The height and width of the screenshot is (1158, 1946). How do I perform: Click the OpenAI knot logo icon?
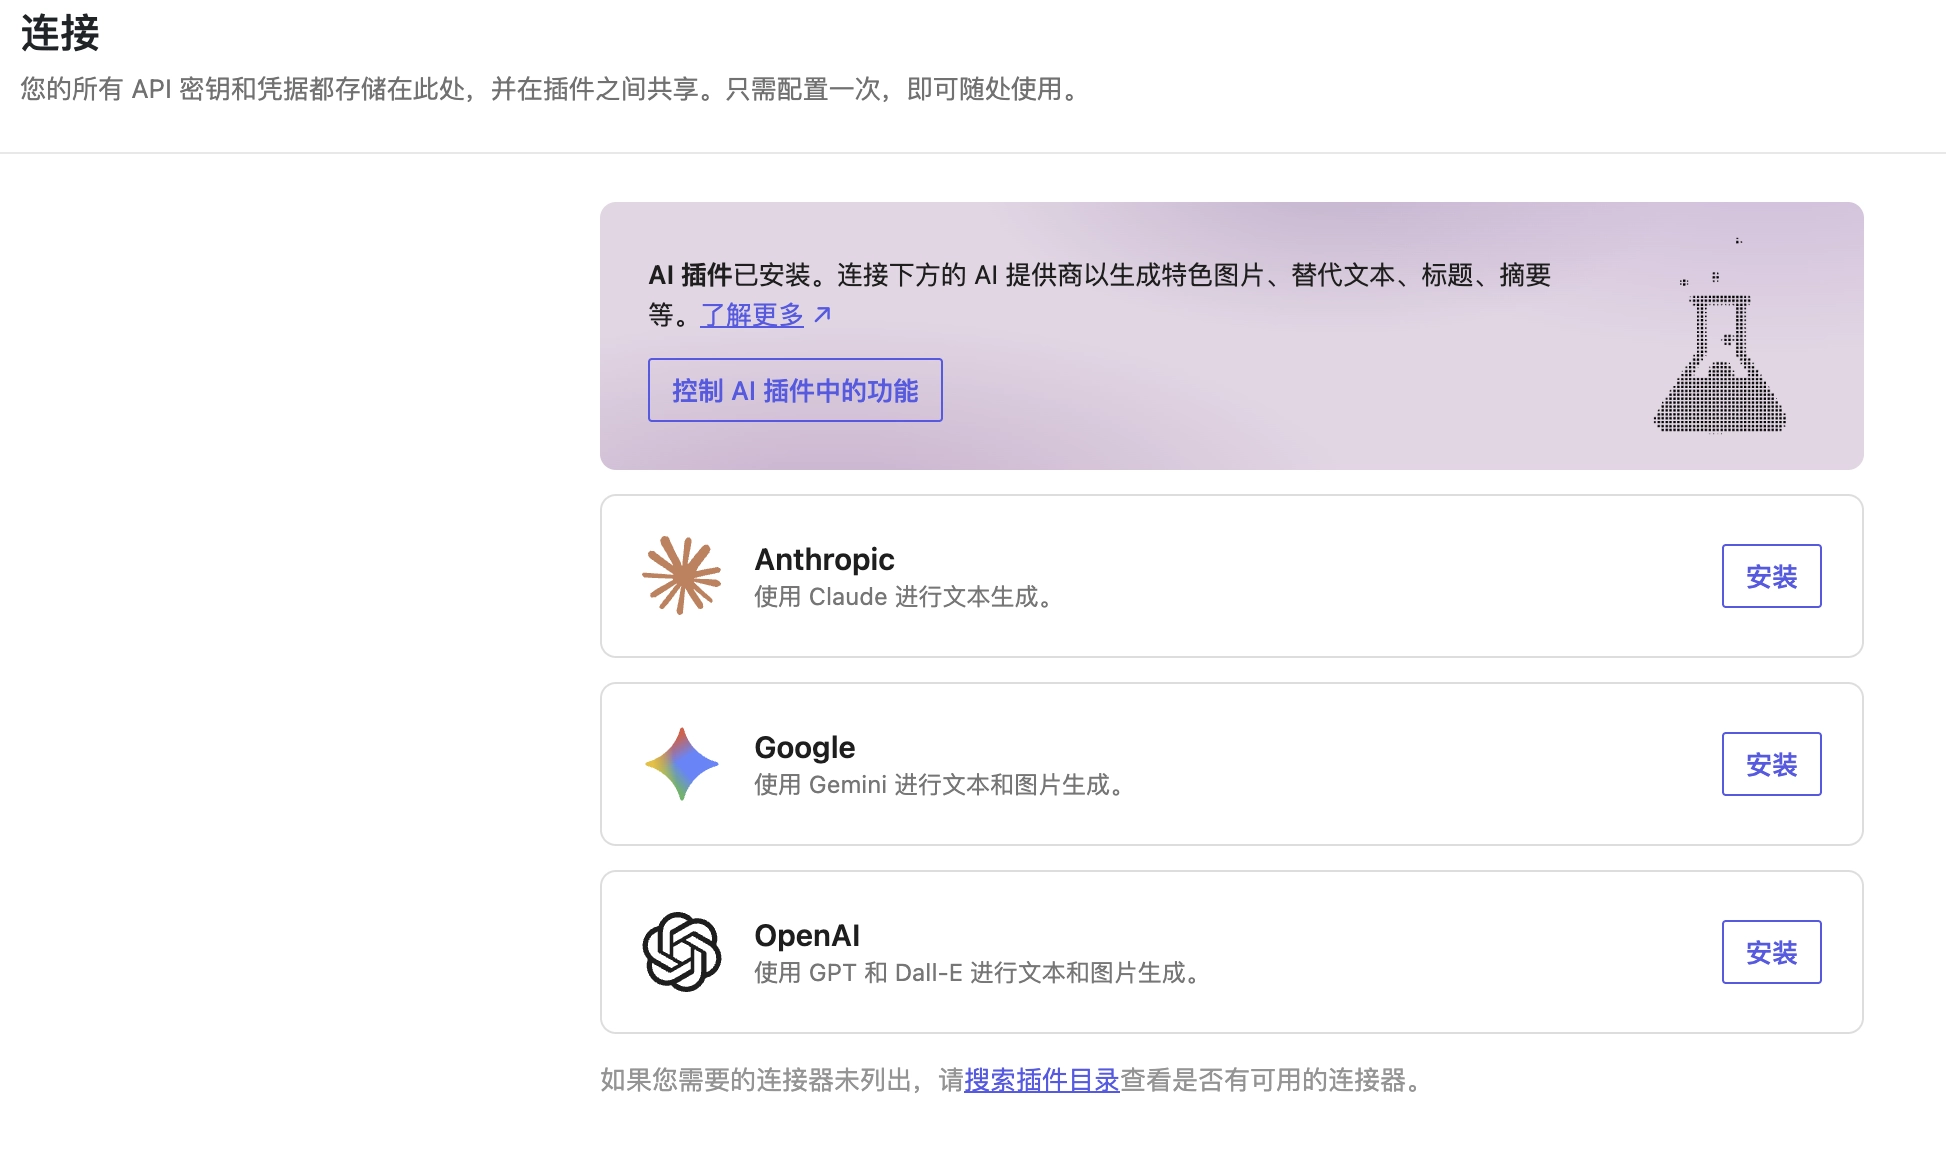tap(681, 952)
